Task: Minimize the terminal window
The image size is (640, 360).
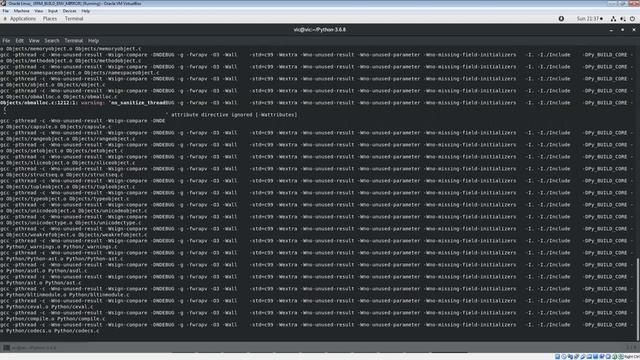Action: tap(611, 30)
